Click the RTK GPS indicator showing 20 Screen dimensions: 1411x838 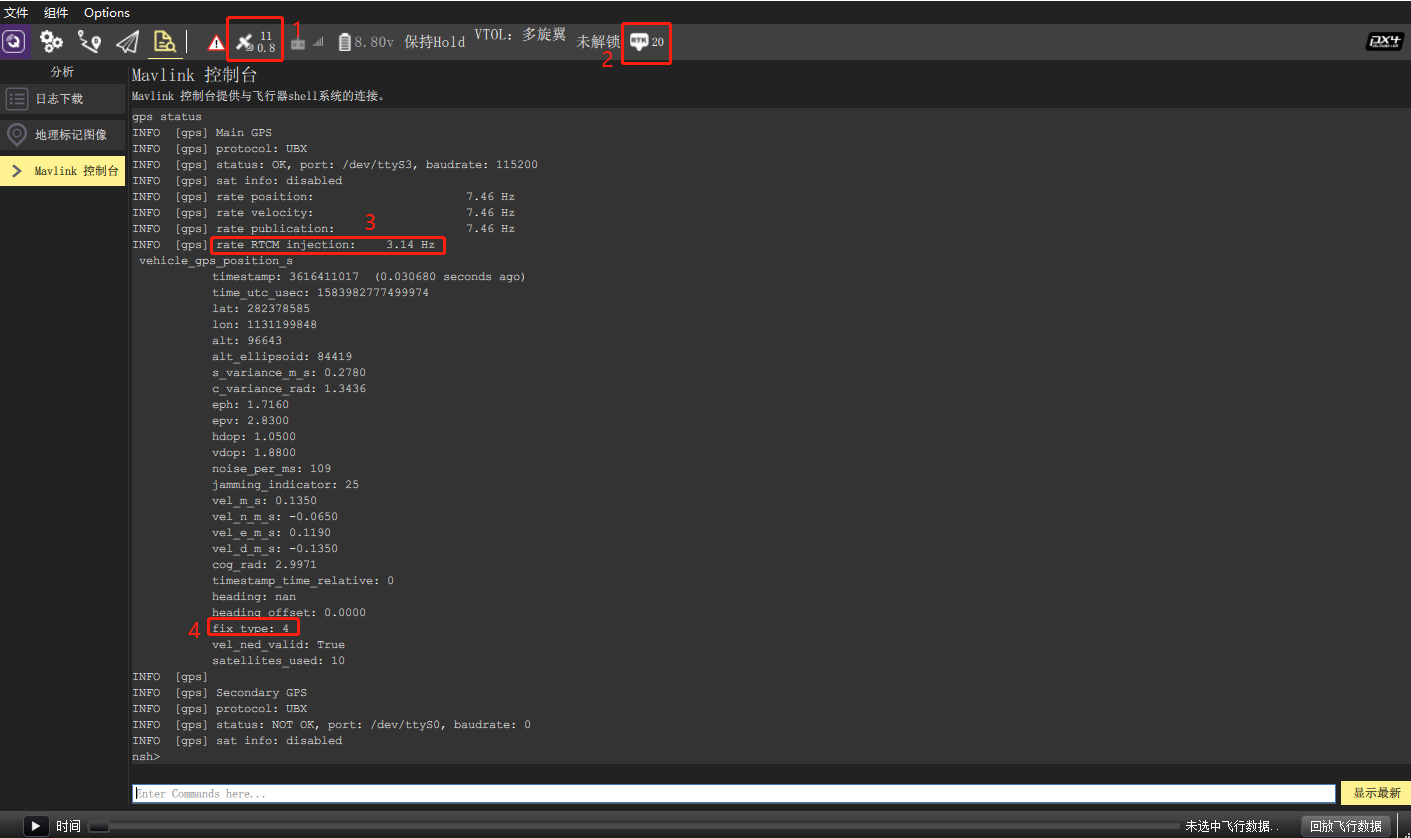click(646, 42)
